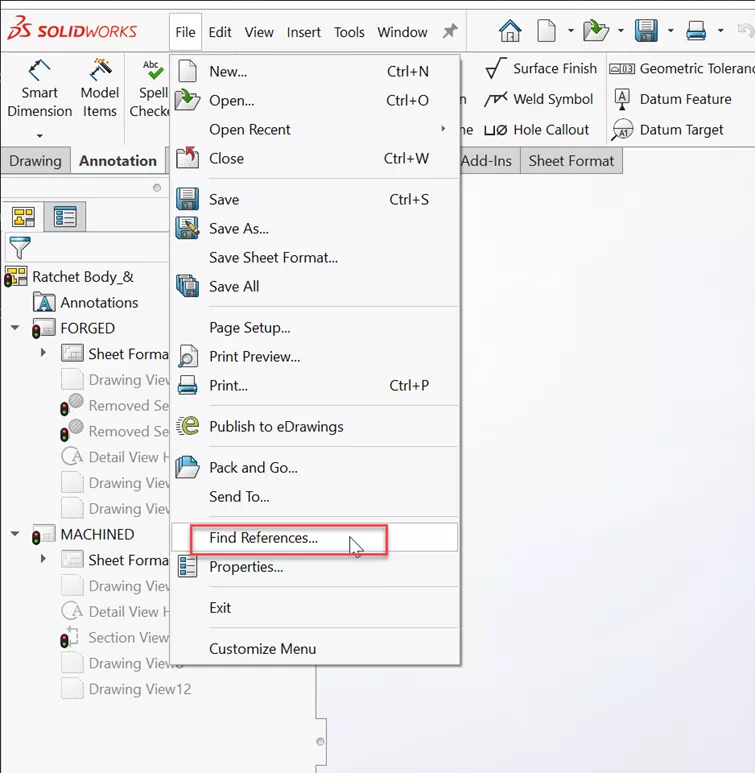Choose Customize Menu entry
Screen dimensions: 755x773
click(315, 649)
